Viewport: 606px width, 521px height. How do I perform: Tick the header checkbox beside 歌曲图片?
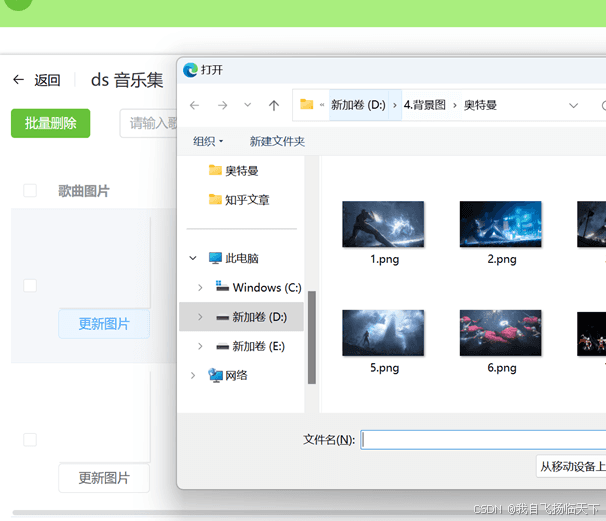coord(30,191)
